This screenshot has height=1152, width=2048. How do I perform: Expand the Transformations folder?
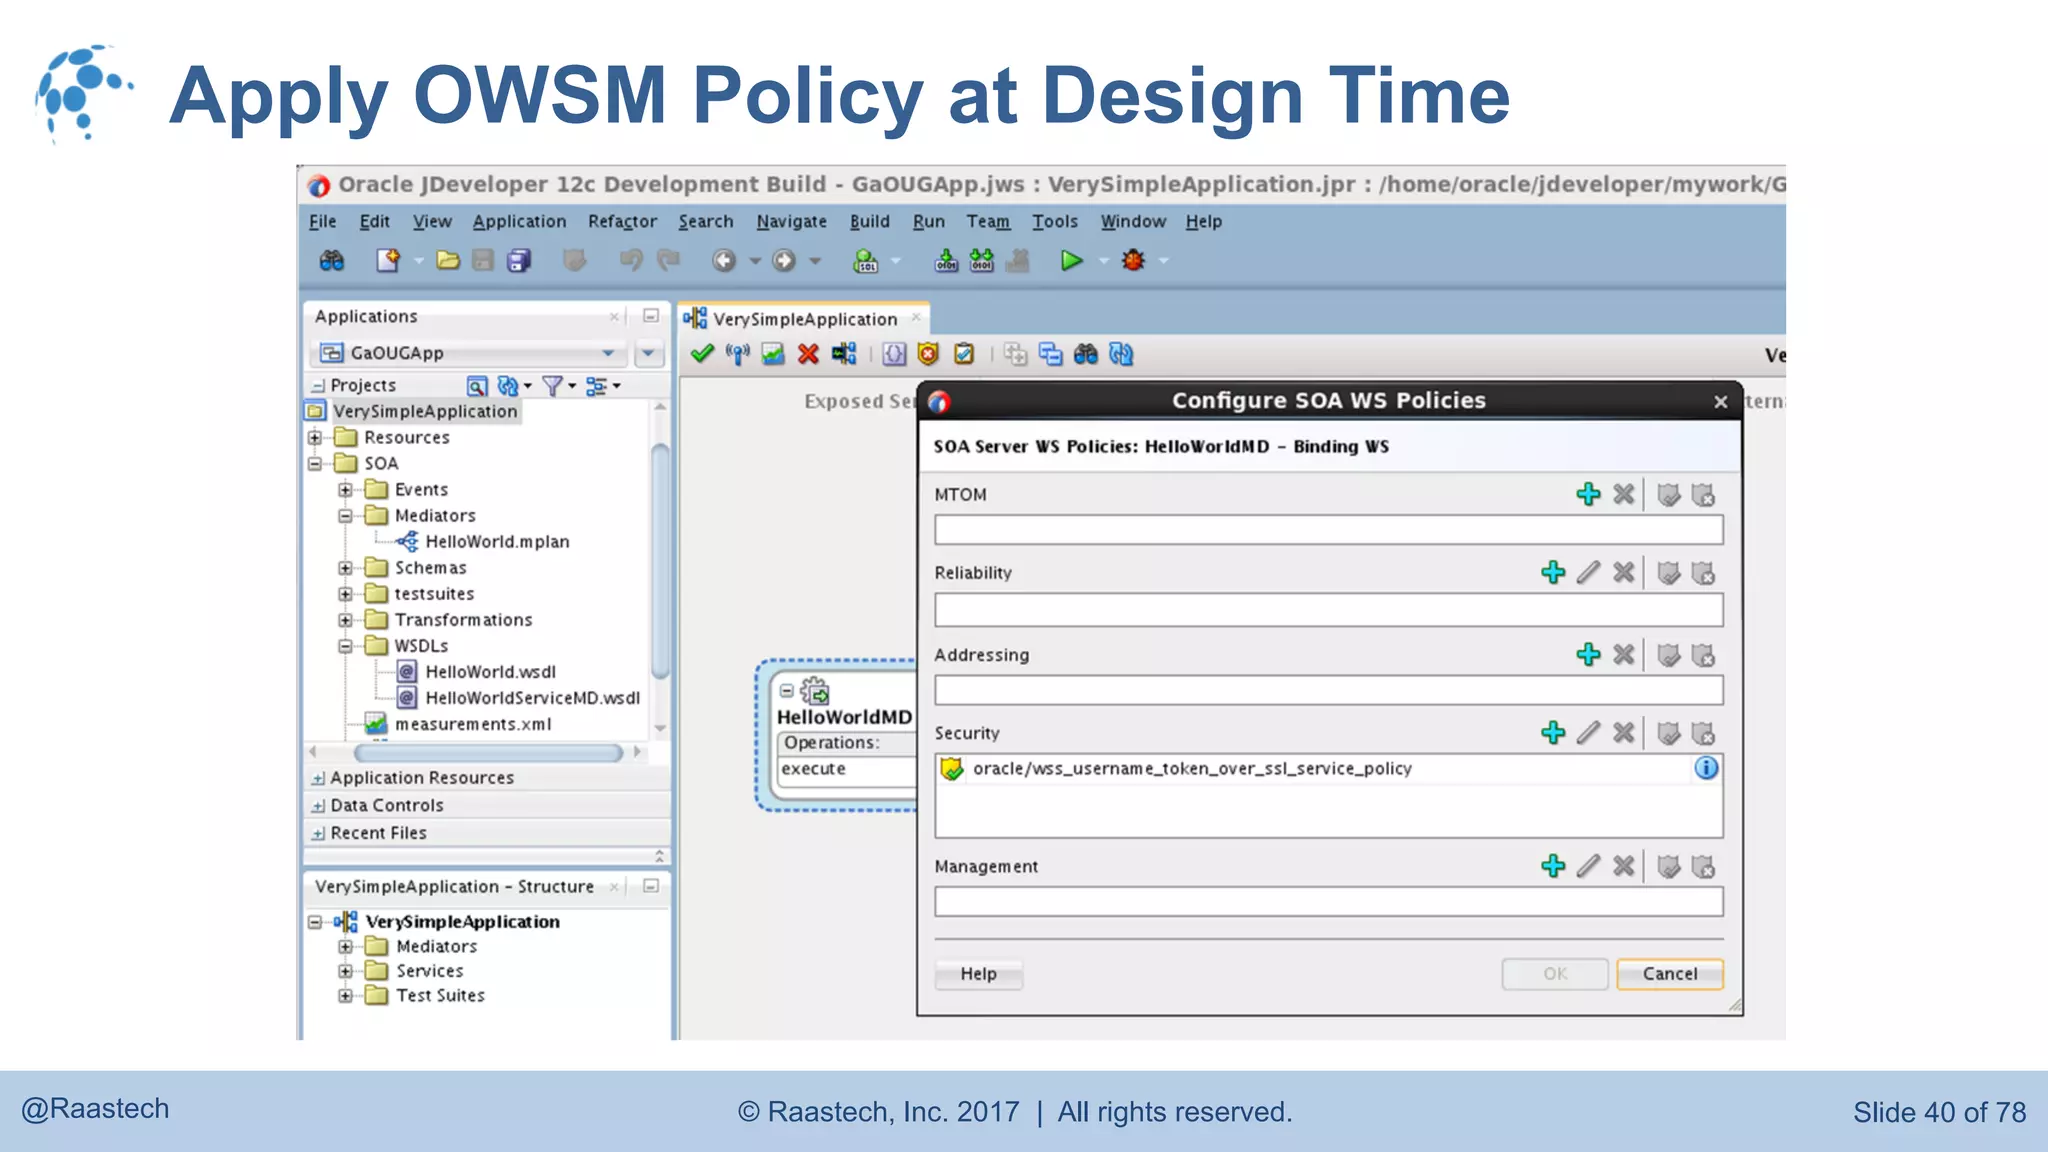pos(345,619)
